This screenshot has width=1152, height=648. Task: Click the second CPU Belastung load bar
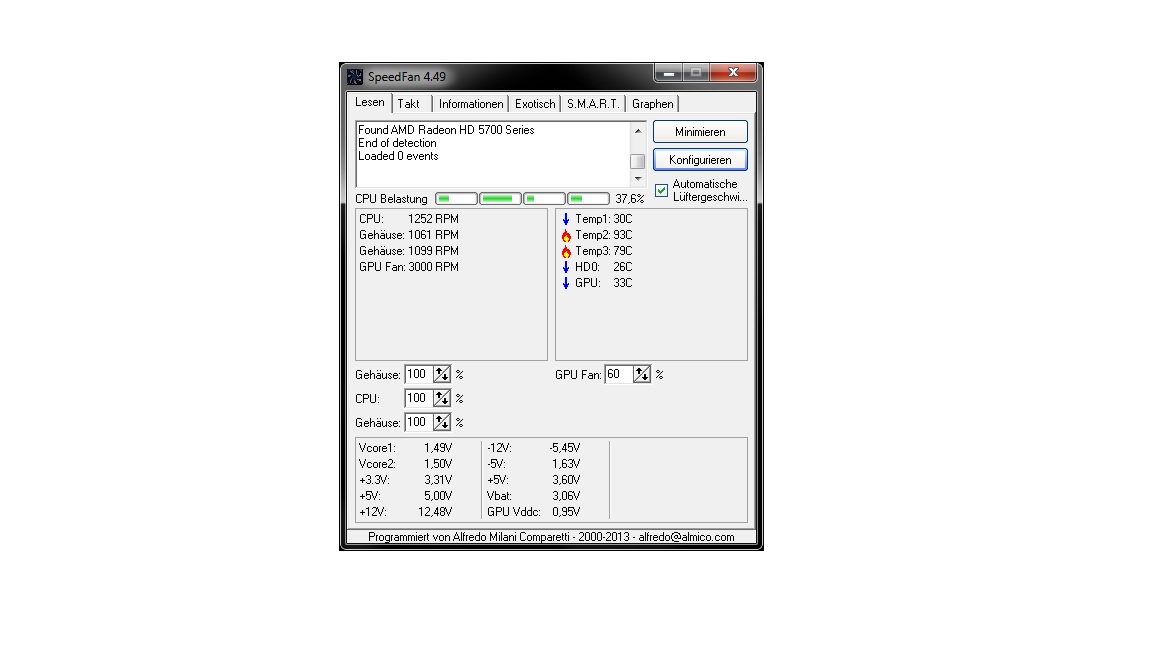click(500, 198)
